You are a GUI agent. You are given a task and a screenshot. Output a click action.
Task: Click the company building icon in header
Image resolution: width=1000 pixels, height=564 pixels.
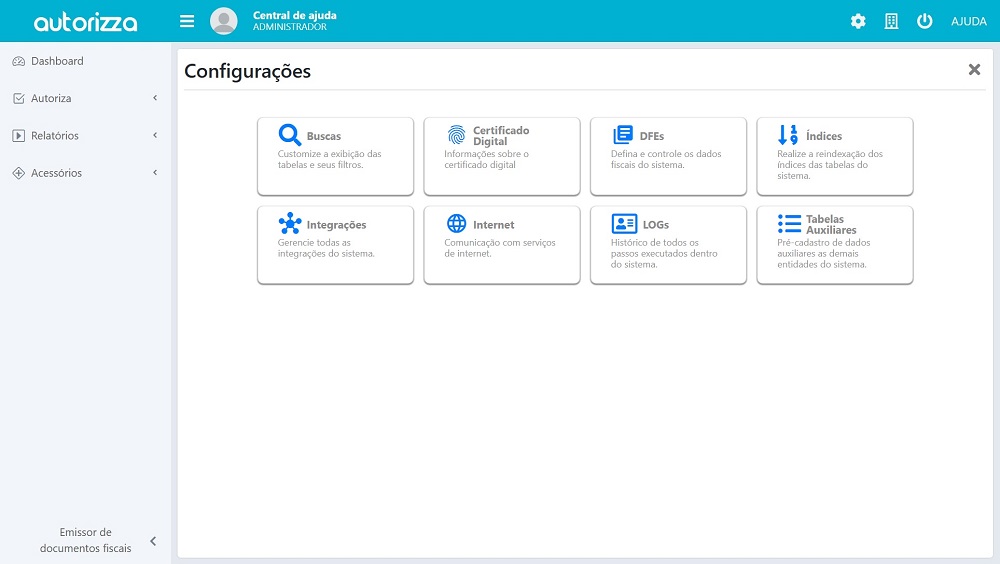pyautogui.click(x=891, y=21)
